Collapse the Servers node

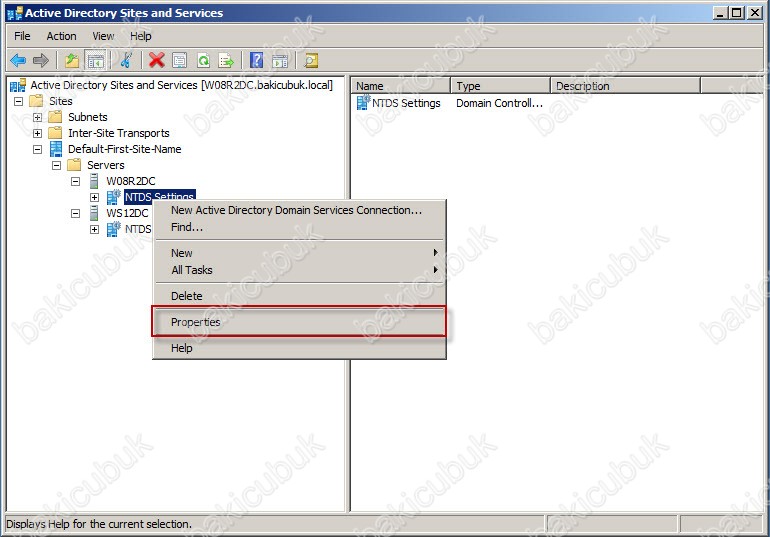[56, 165]
